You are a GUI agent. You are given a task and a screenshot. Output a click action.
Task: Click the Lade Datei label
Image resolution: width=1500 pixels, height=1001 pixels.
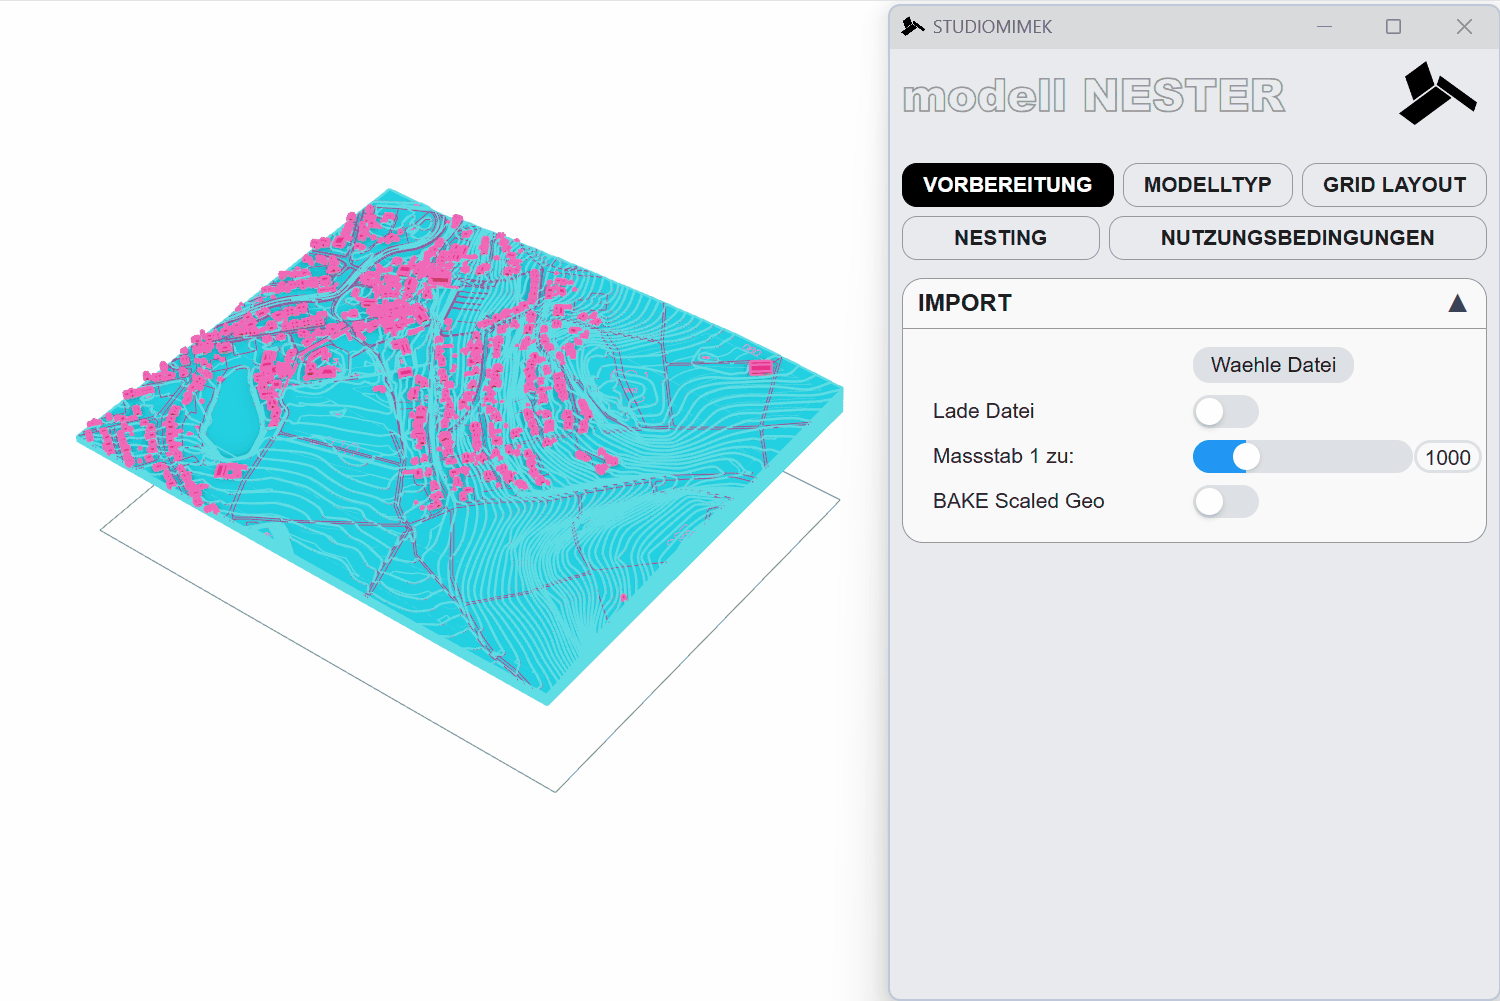pyautogui.click(x=983, y=411)
